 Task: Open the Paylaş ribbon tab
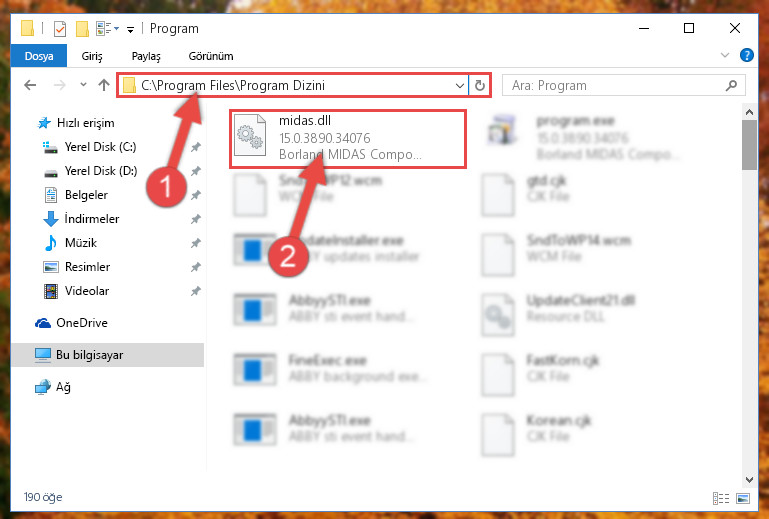(146, 56)
